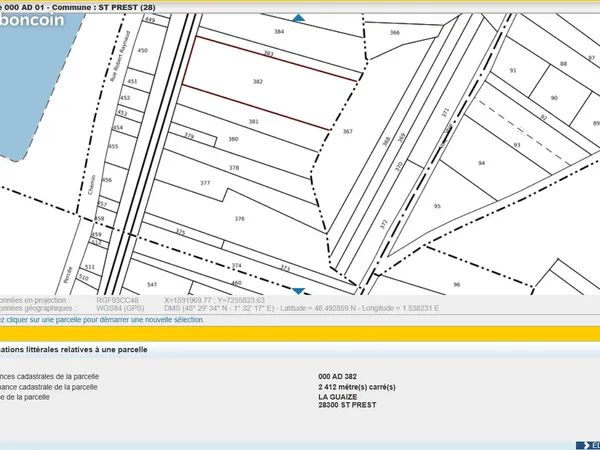
Task: Select parcel 380 on the cadastral map
Action: click(x=233, y=139)
